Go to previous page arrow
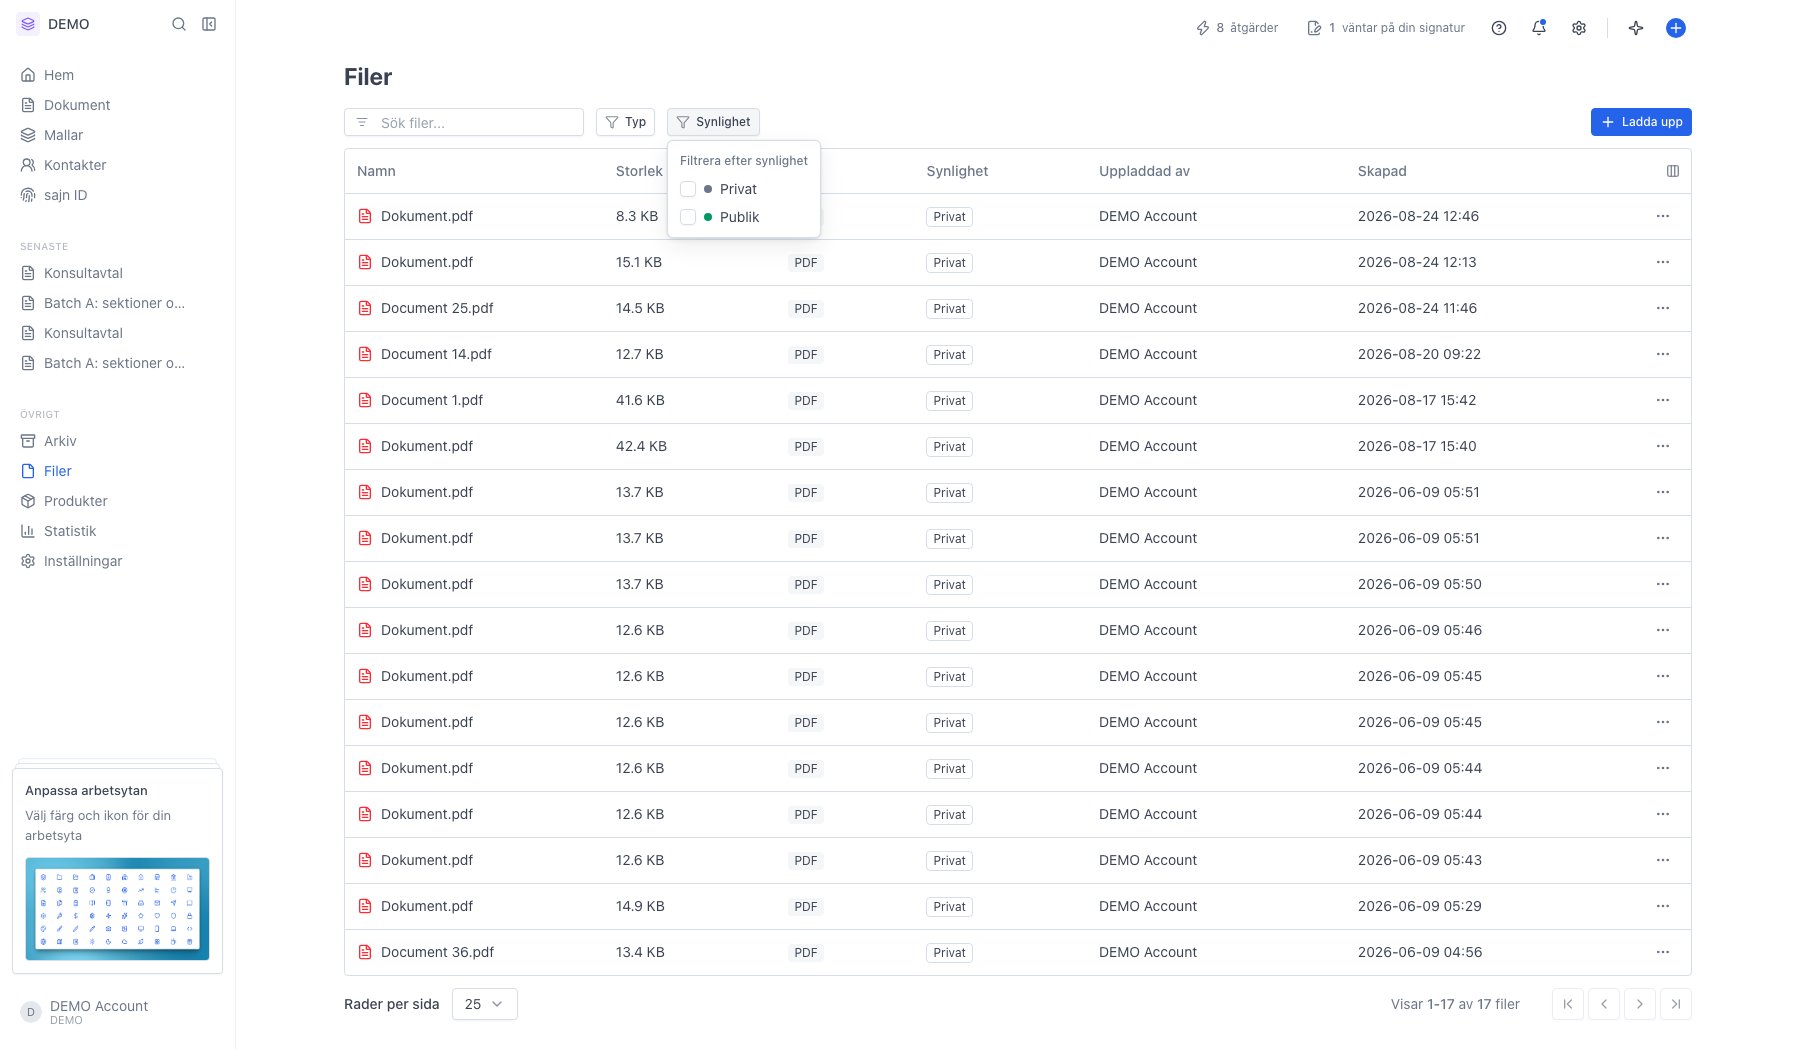Screen dimensions: 1800x1050 [x=1604, y=1004]
